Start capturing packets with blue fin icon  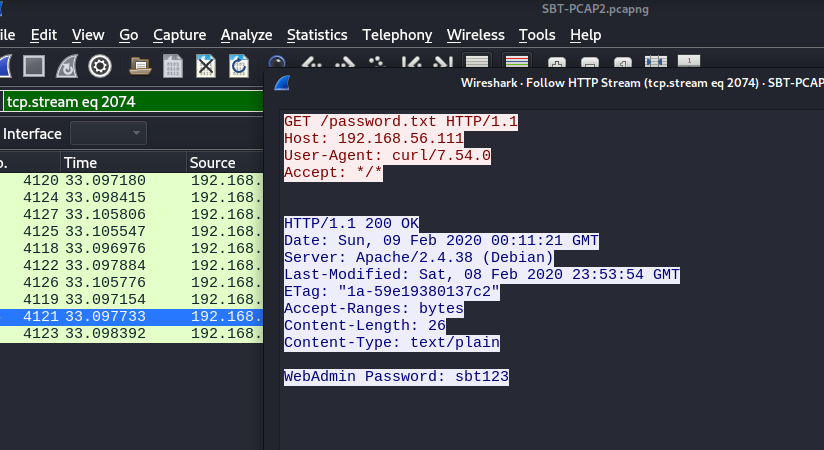(4, 67)
